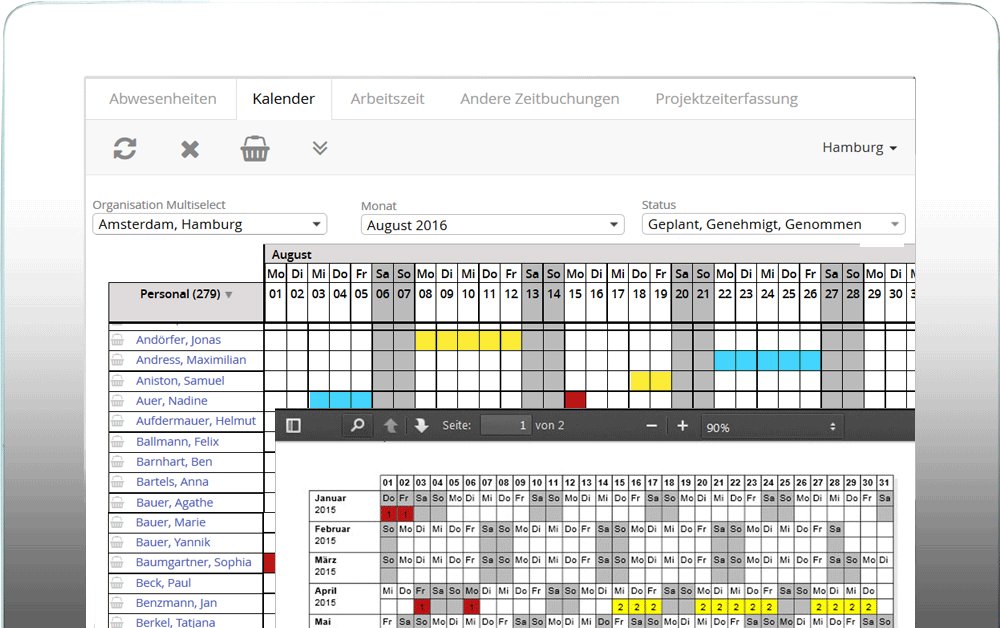Click the trash icon beside Auer, Nadine
Screen dimensions: 1000x628
tap(116, 400)
